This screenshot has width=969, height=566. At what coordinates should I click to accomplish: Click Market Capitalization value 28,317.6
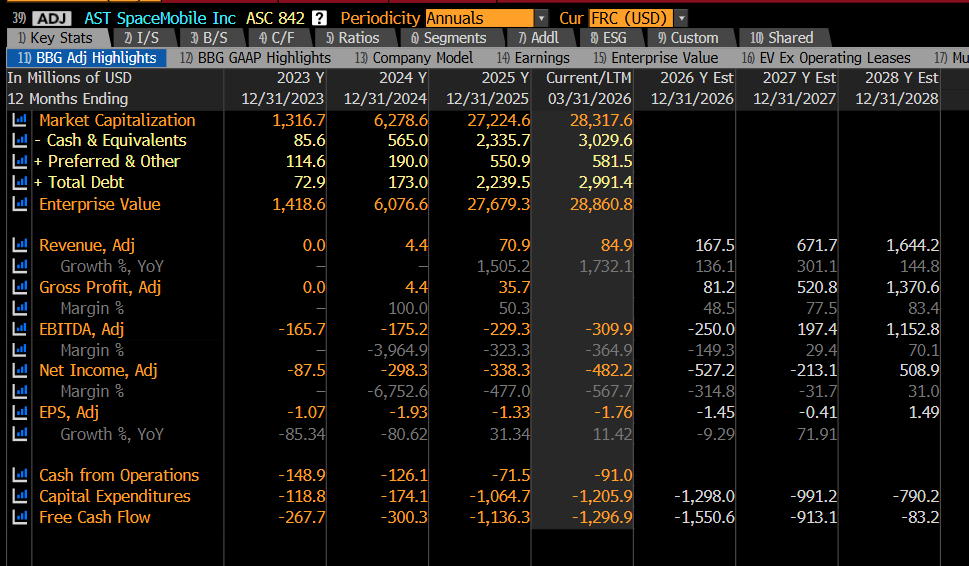pos(601,120)
